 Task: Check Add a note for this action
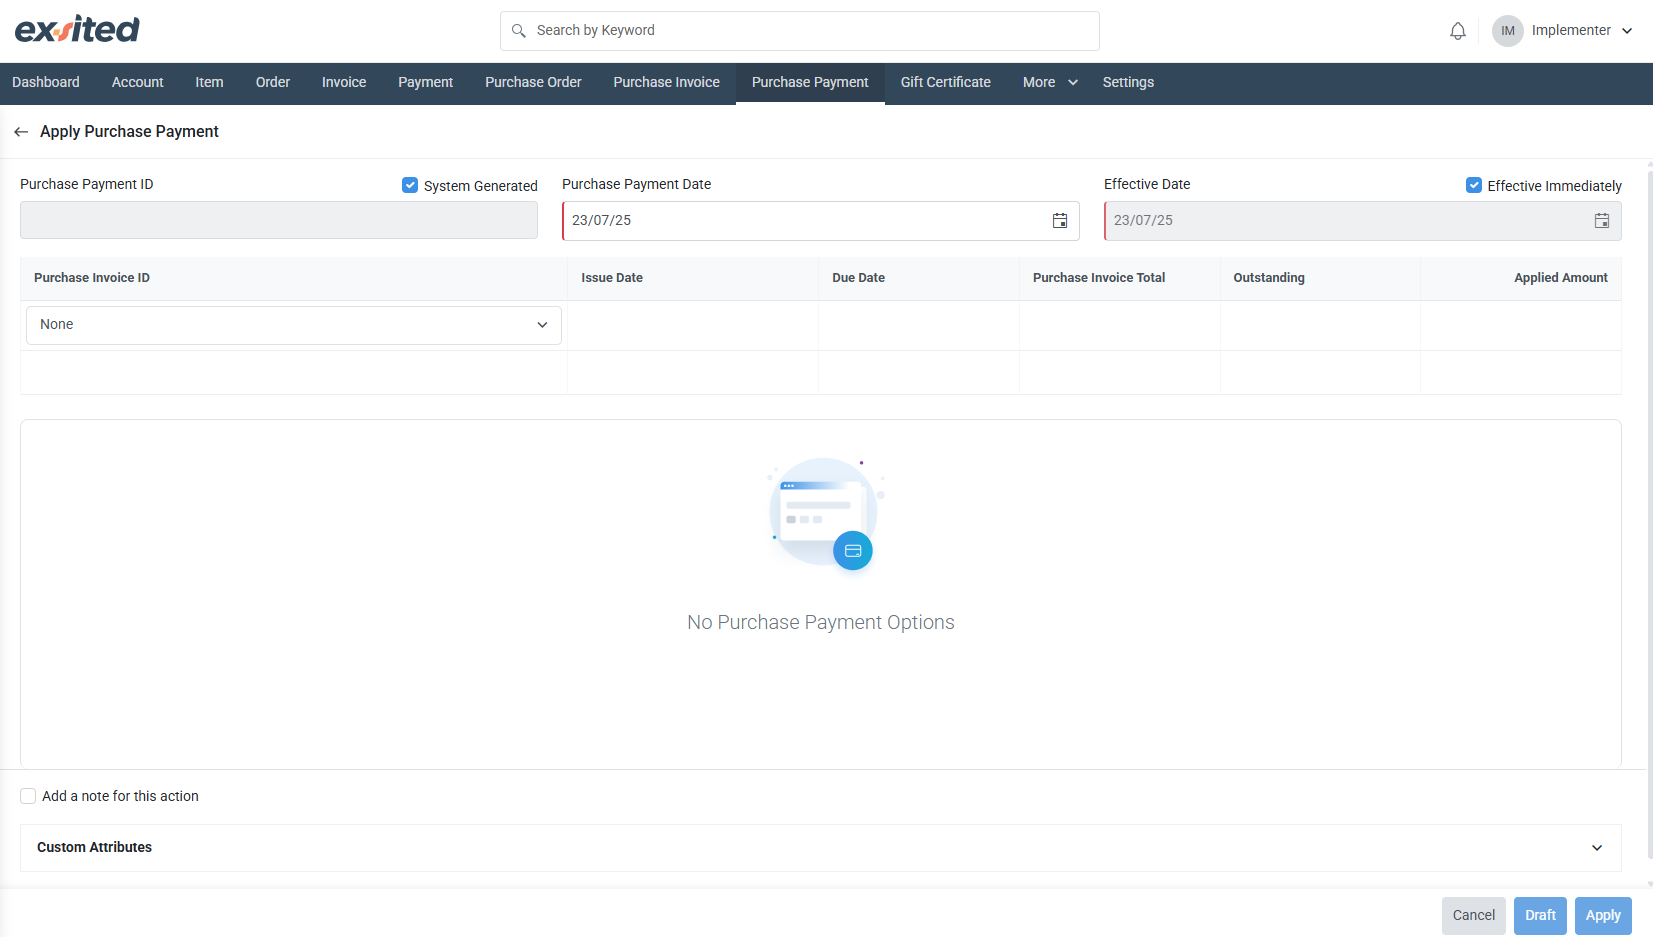[28, 796]
